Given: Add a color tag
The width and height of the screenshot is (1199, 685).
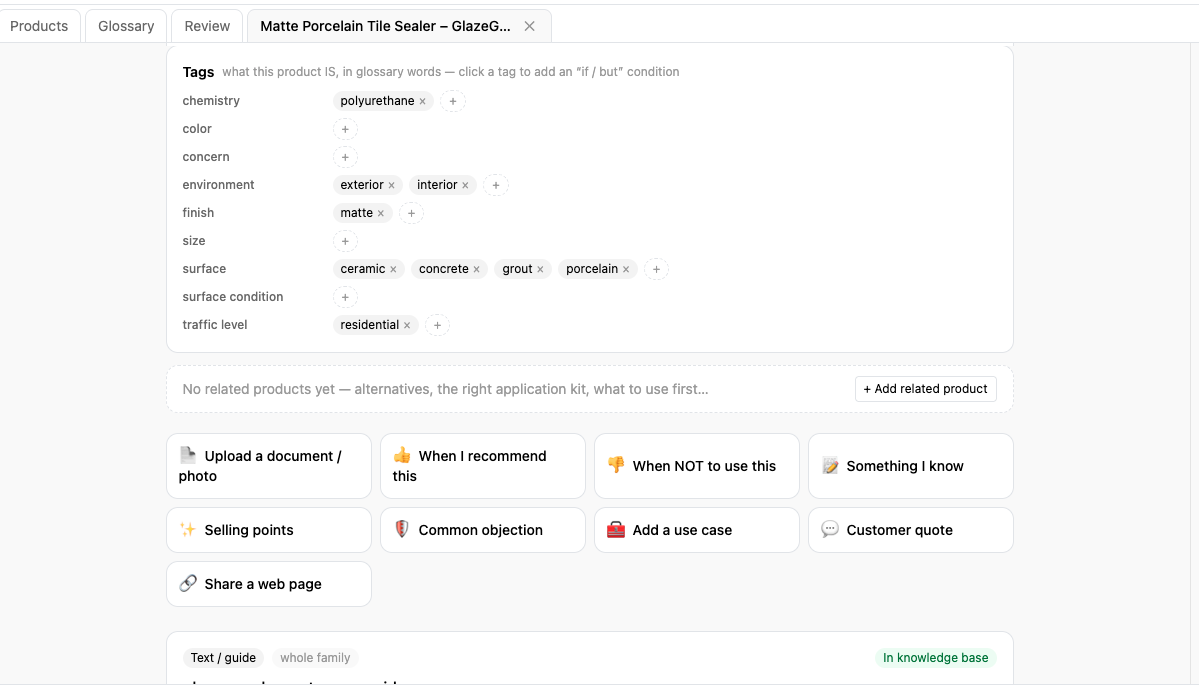Looking at the screenshot, I should click(345, 129).
